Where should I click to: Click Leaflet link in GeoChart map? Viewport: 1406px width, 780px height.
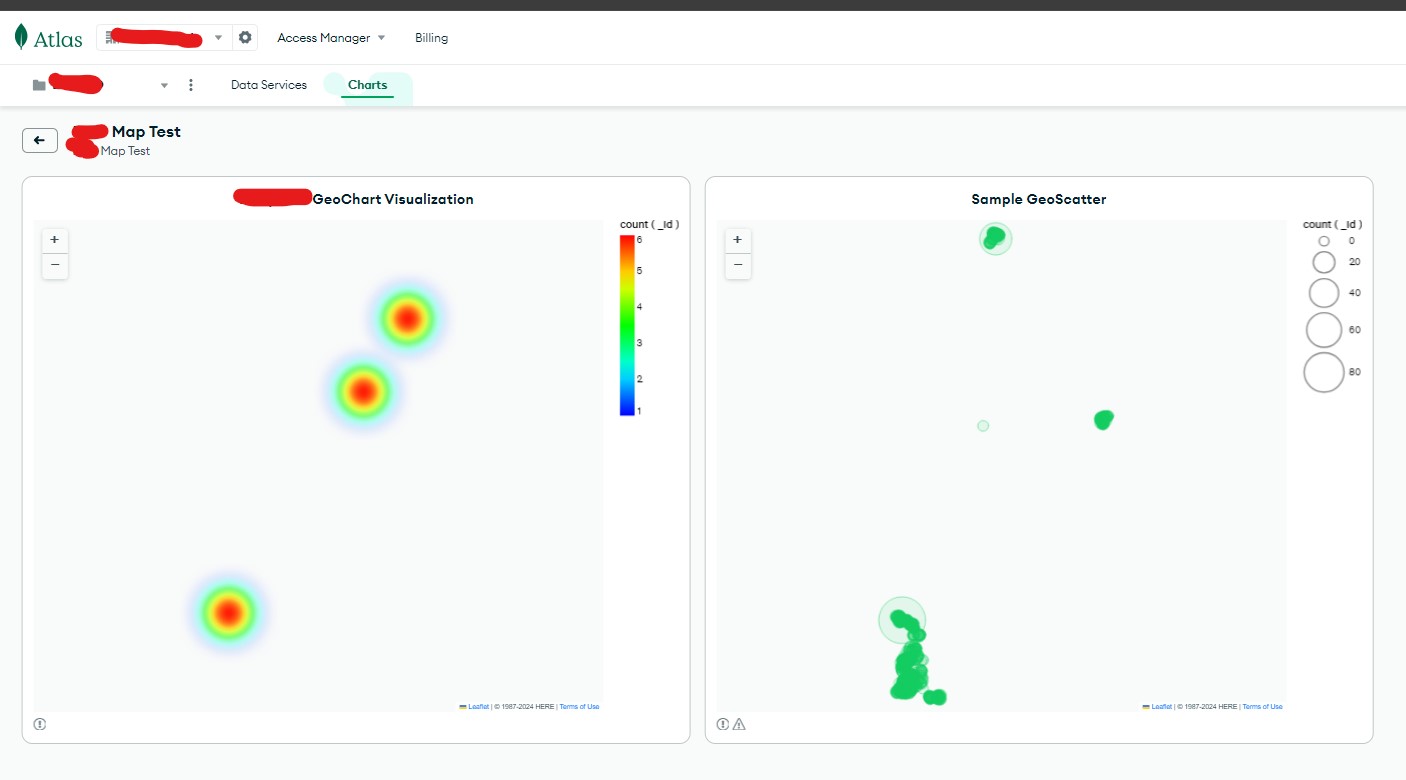click(478, 707)
